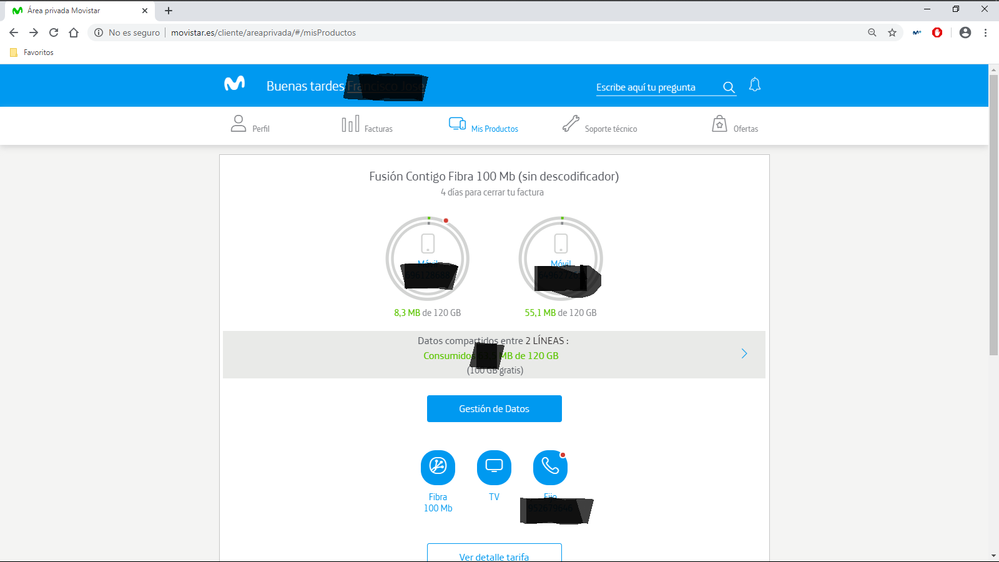This screenshot has height=562, width=999.
Task: Open the Facturas section
Action: click(x=367, y=126)
